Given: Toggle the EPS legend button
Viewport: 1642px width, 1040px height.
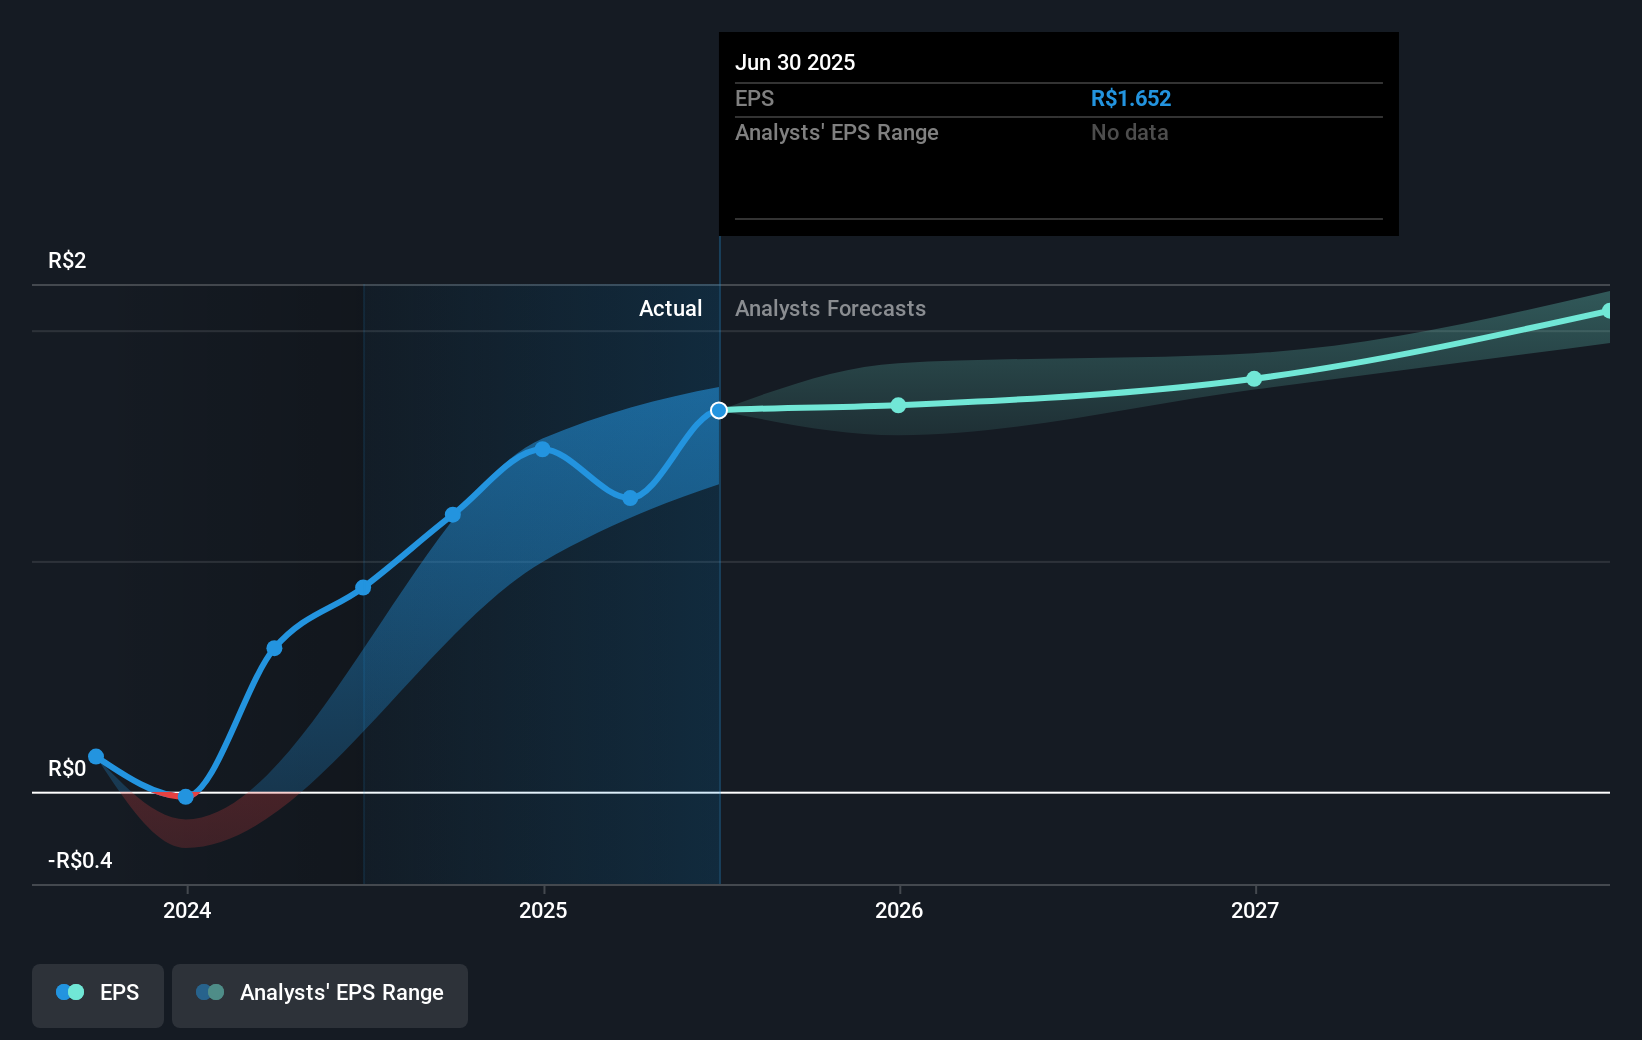Looking at the screenshot, I should (98, 994).
